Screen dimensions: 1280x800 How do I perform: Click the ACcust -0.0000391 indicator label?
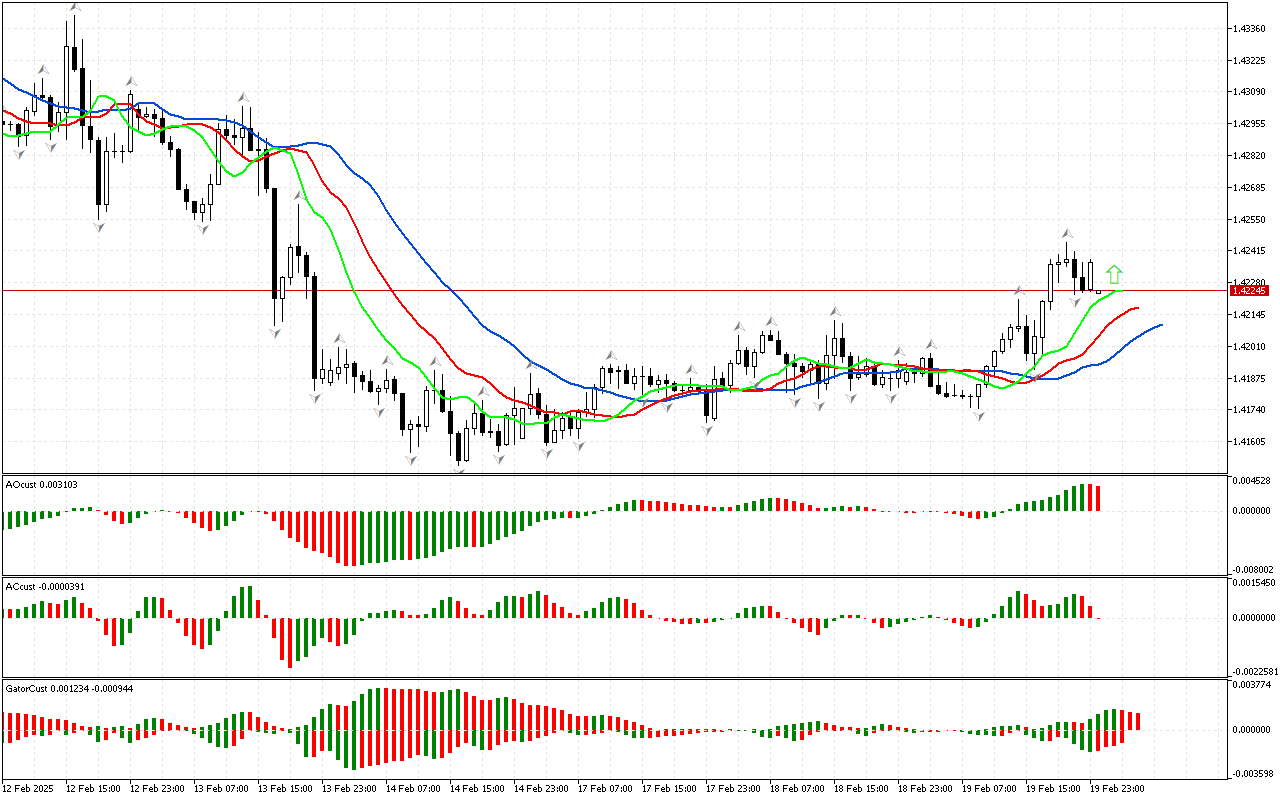(44, 585)
